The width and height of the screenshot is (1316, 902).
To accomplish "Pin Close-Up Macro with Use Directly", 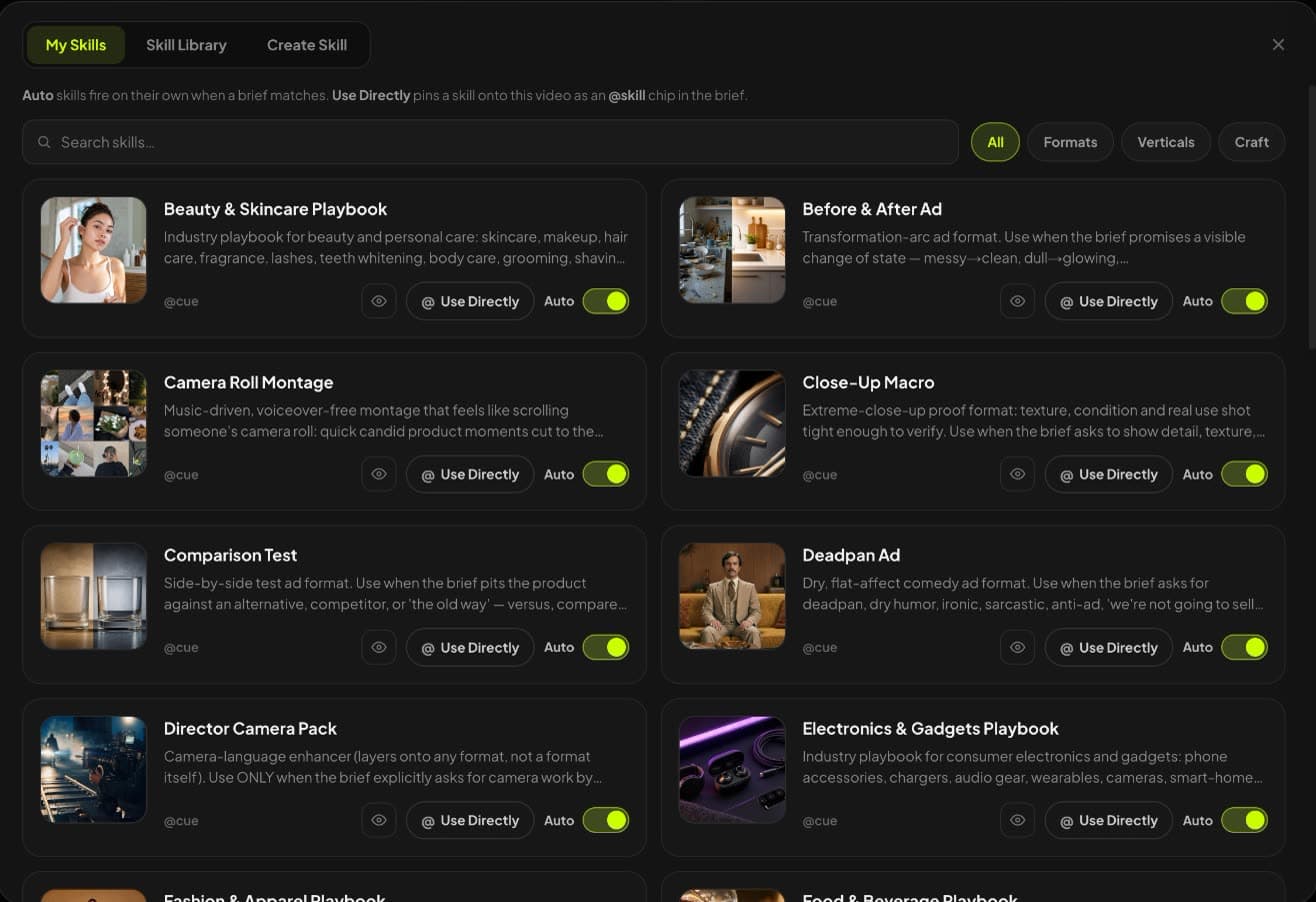I will pos(1108,474).
